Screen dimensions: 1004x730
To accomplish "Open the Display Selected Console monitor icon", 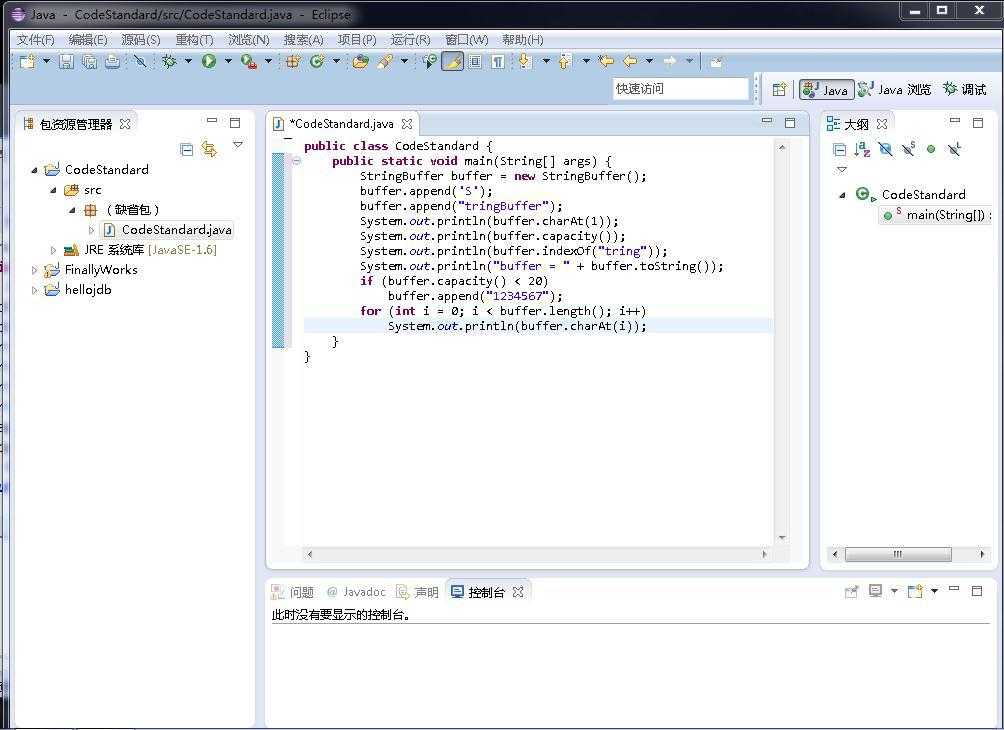I will pyautogui.click(x=875, y=591).
